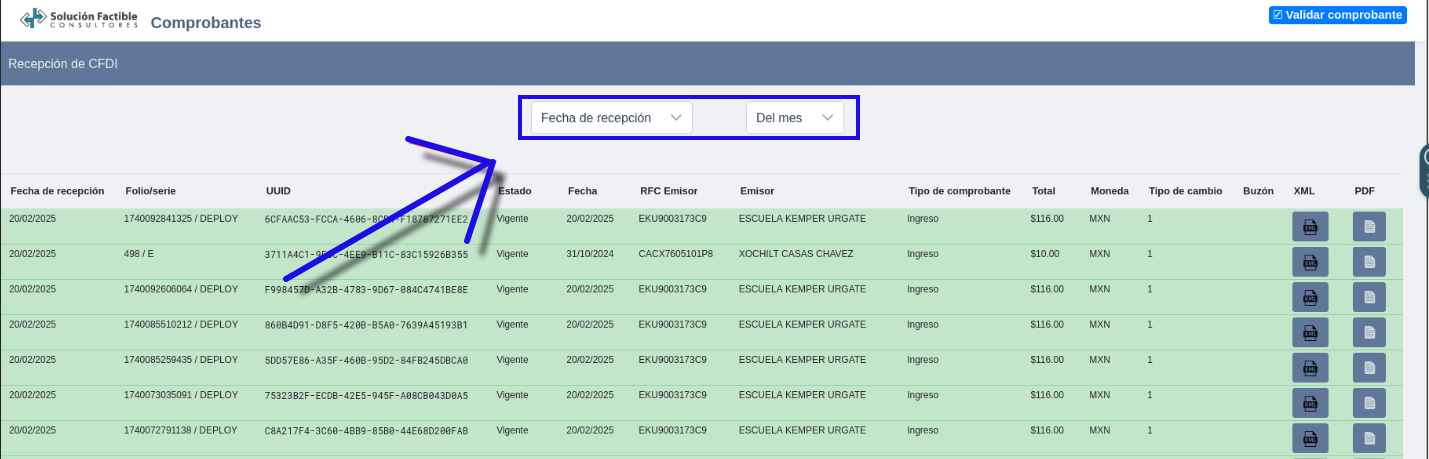This screenshot has width=1429, height=459.
Task: Expand the Fecha de recepción dropdown
Action: point(611,118)
